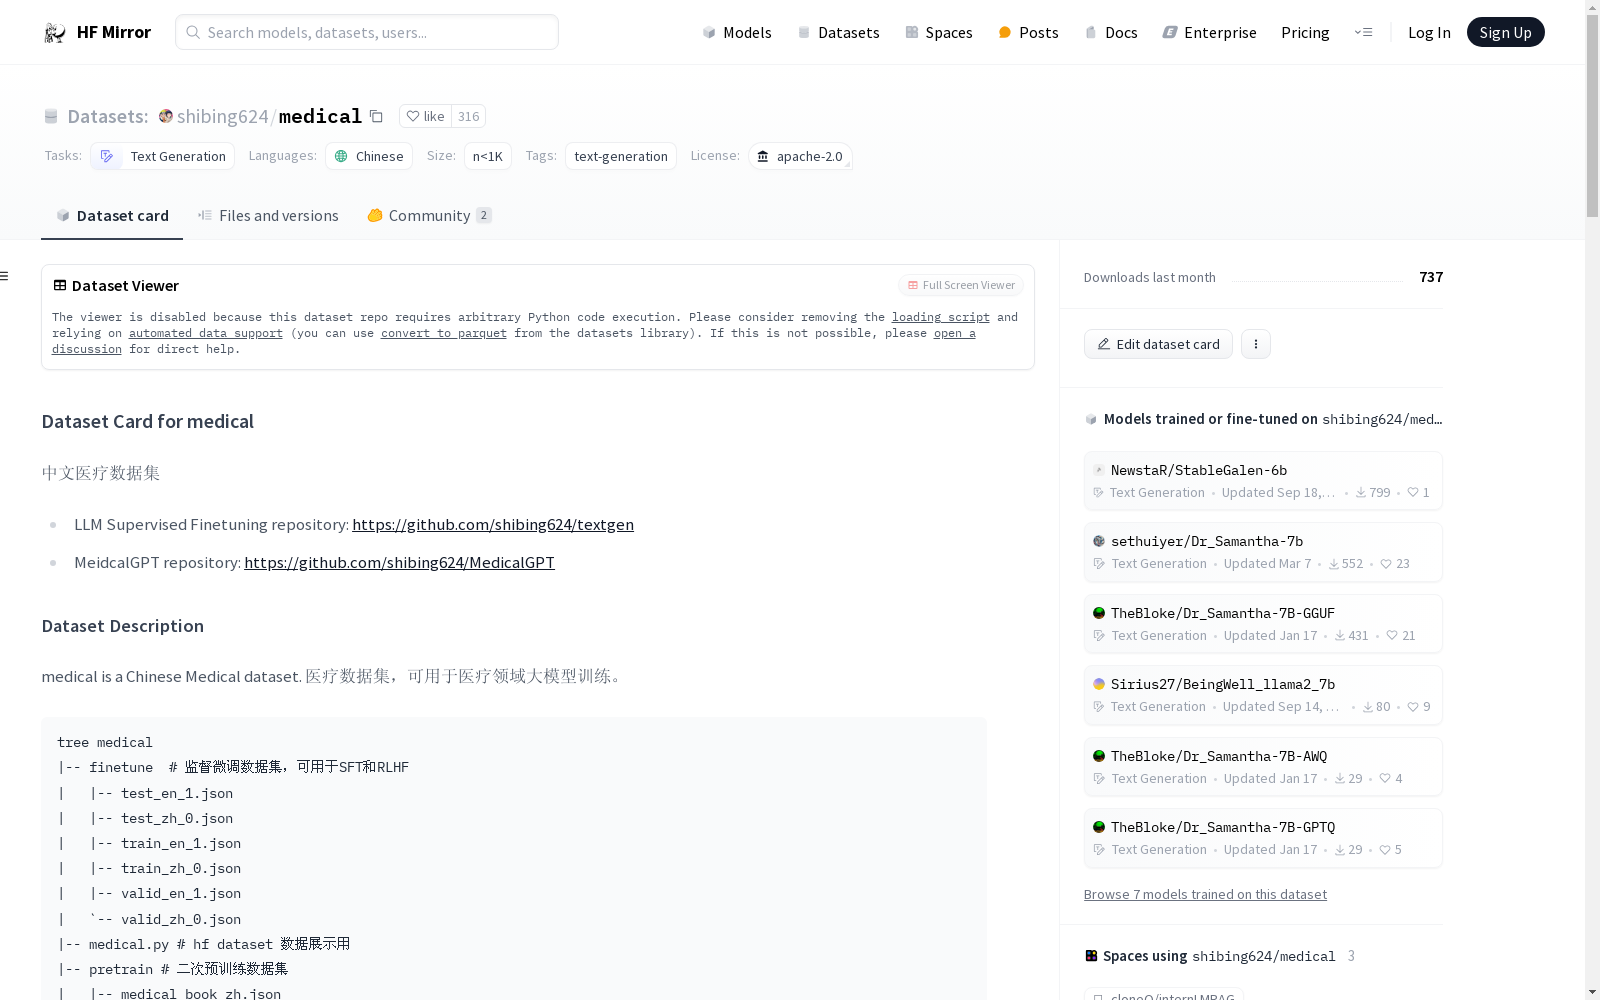This screenshot has width=1600, height=1000.
Task: Open Docs in the top navigation
Action: [1111, 32]
